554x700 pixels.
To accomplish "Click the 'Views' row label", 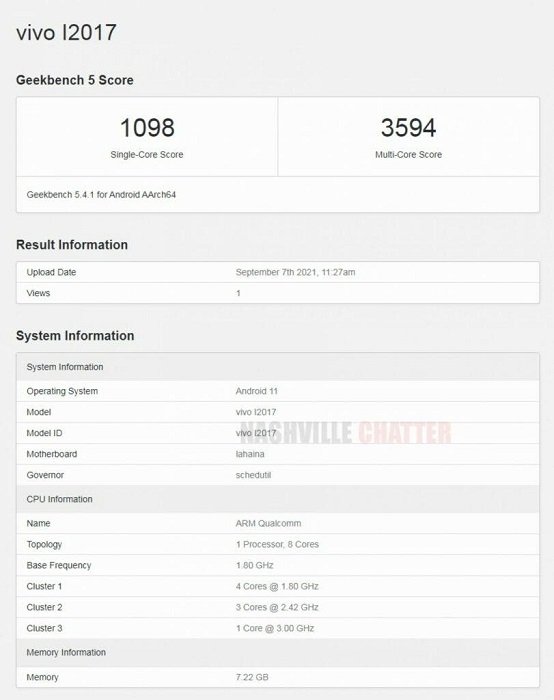I will click(38, 293).
